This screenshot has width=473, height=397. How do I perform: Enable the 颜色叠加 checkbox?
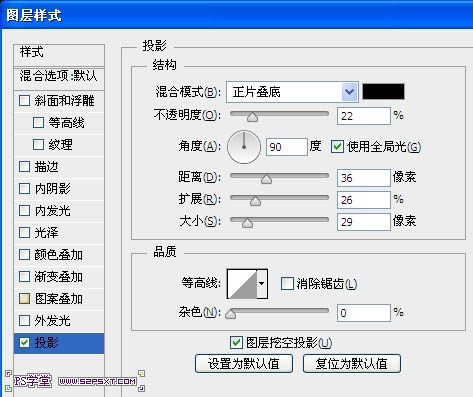(x=24, y=254)
